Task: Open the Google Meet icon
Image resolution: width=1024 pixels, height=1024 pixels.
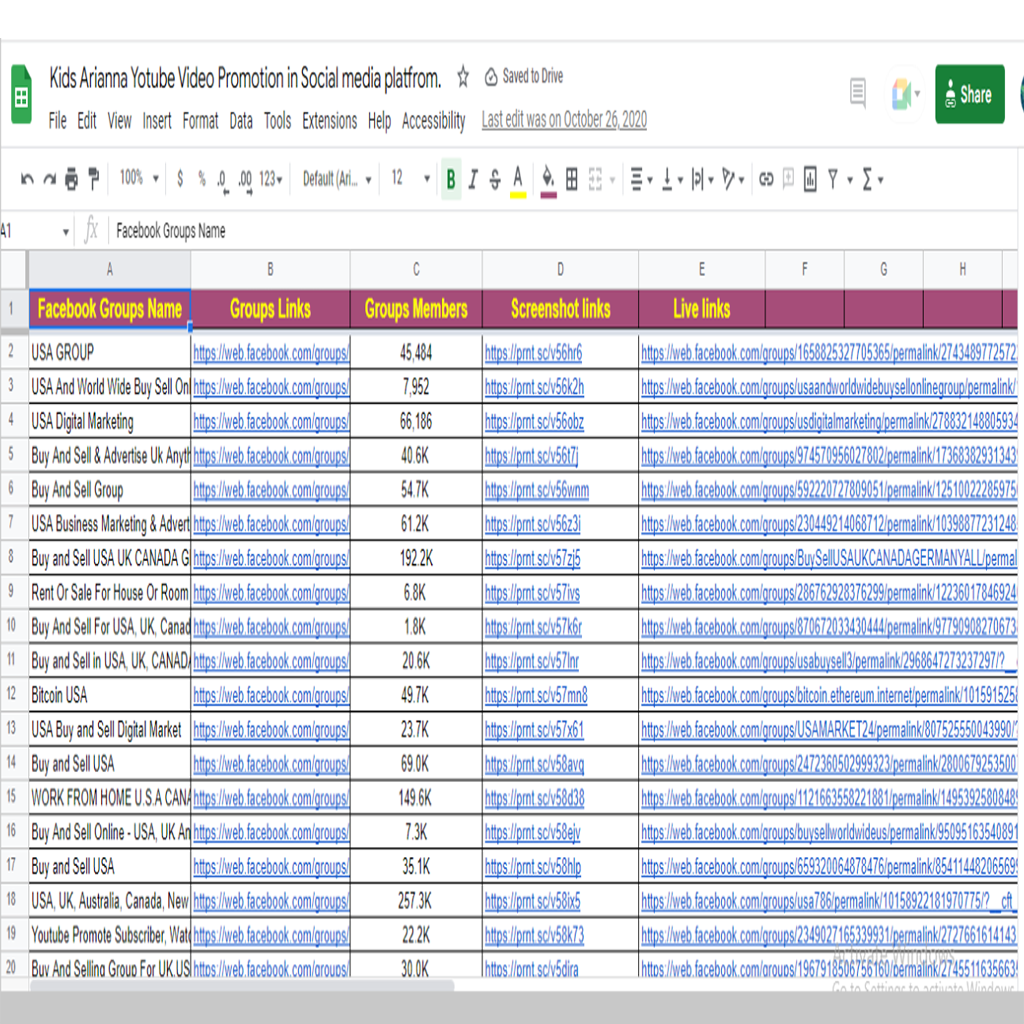Action: (x=903, y=94)
